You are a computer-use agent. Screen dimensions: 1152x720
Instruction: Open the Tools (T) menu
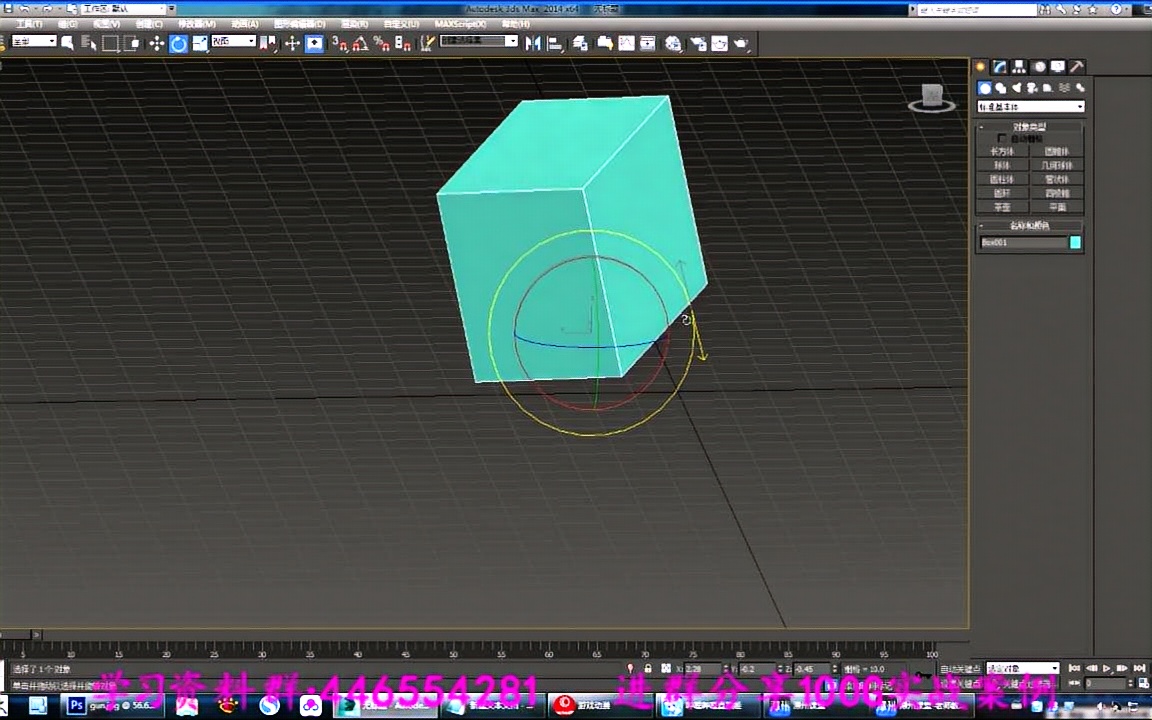point(29,24)
